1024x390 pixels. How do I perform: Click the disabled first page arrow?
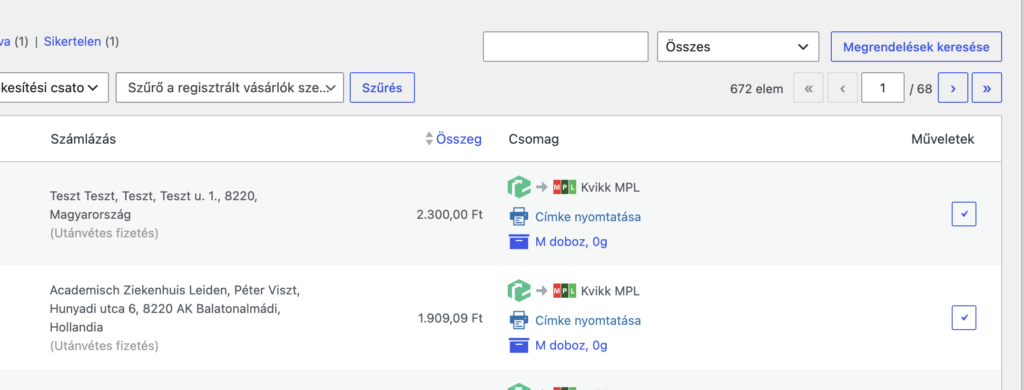(x=808, y=88)
